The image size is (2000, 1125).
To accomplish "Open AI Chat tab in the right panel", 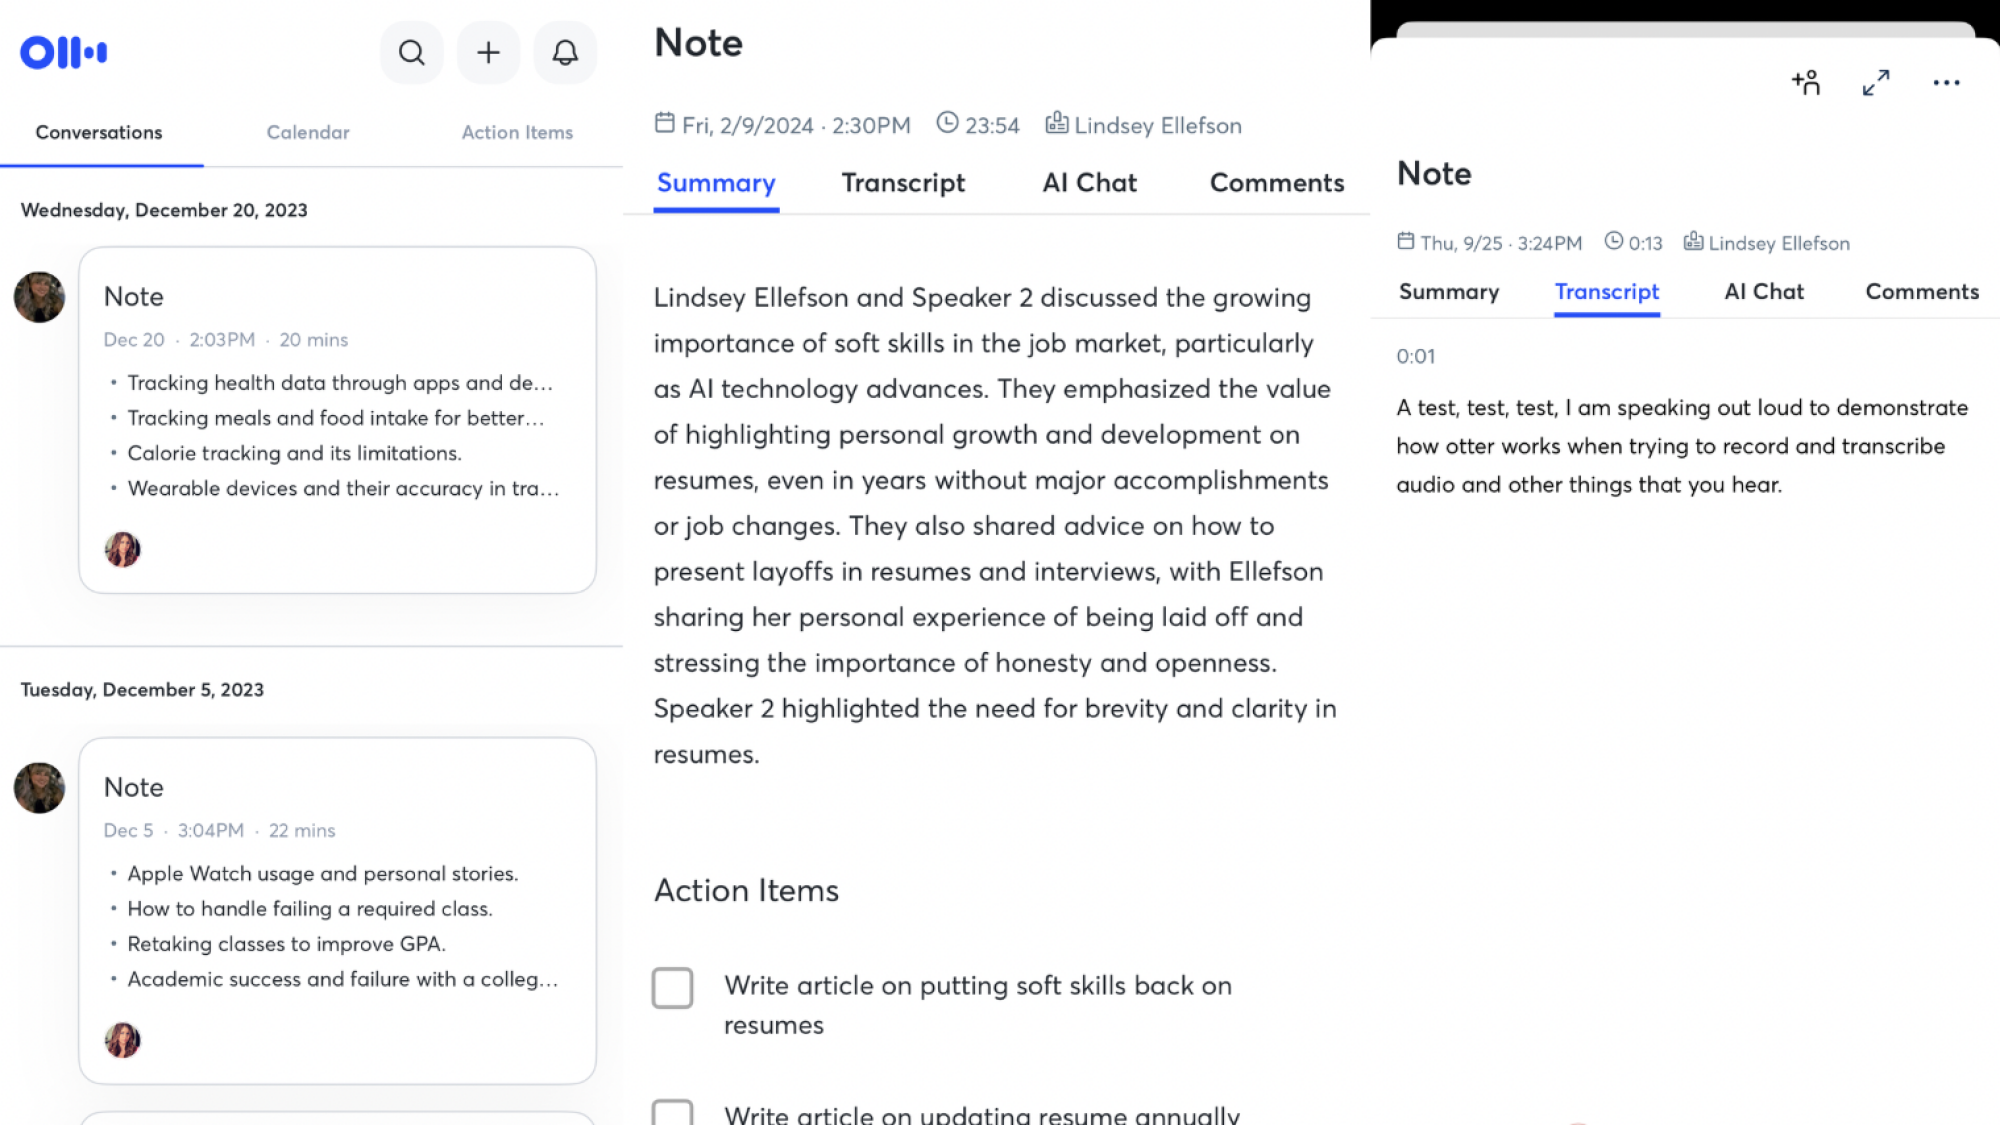I will (1764, 292).
